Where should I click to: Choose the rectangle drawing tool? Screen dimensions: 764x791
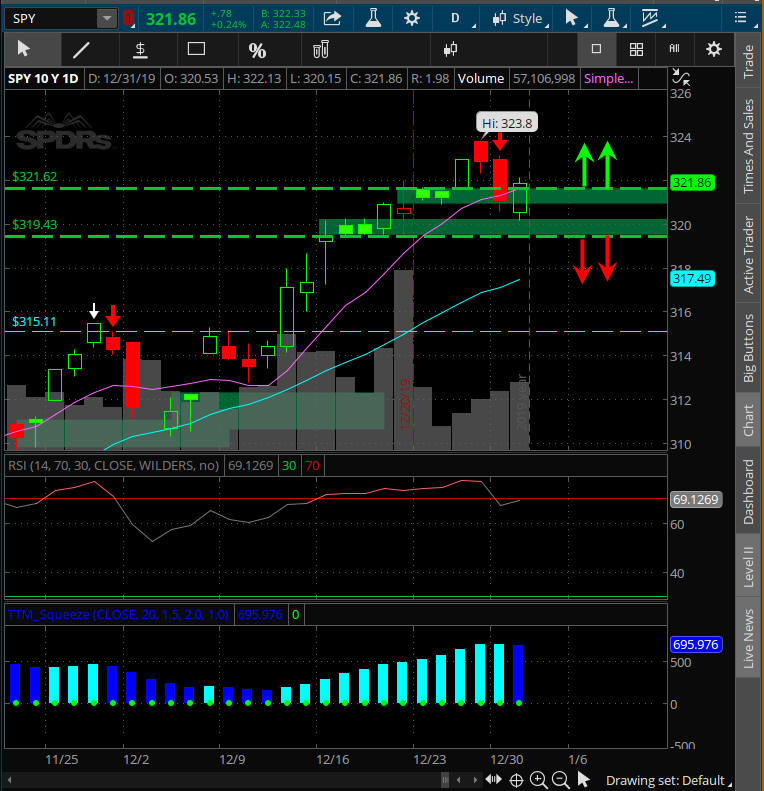point(196,49)
